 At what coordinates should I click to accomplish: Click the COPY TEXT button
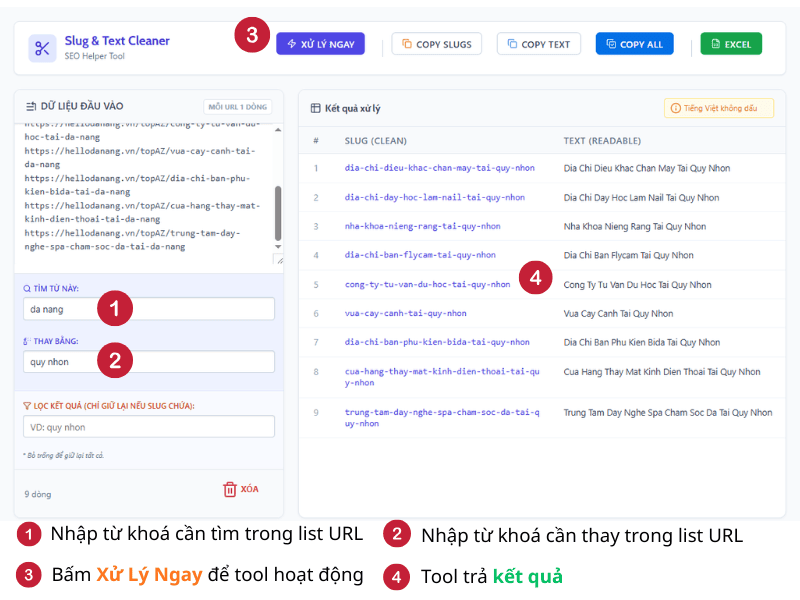[x=538, y=44]
